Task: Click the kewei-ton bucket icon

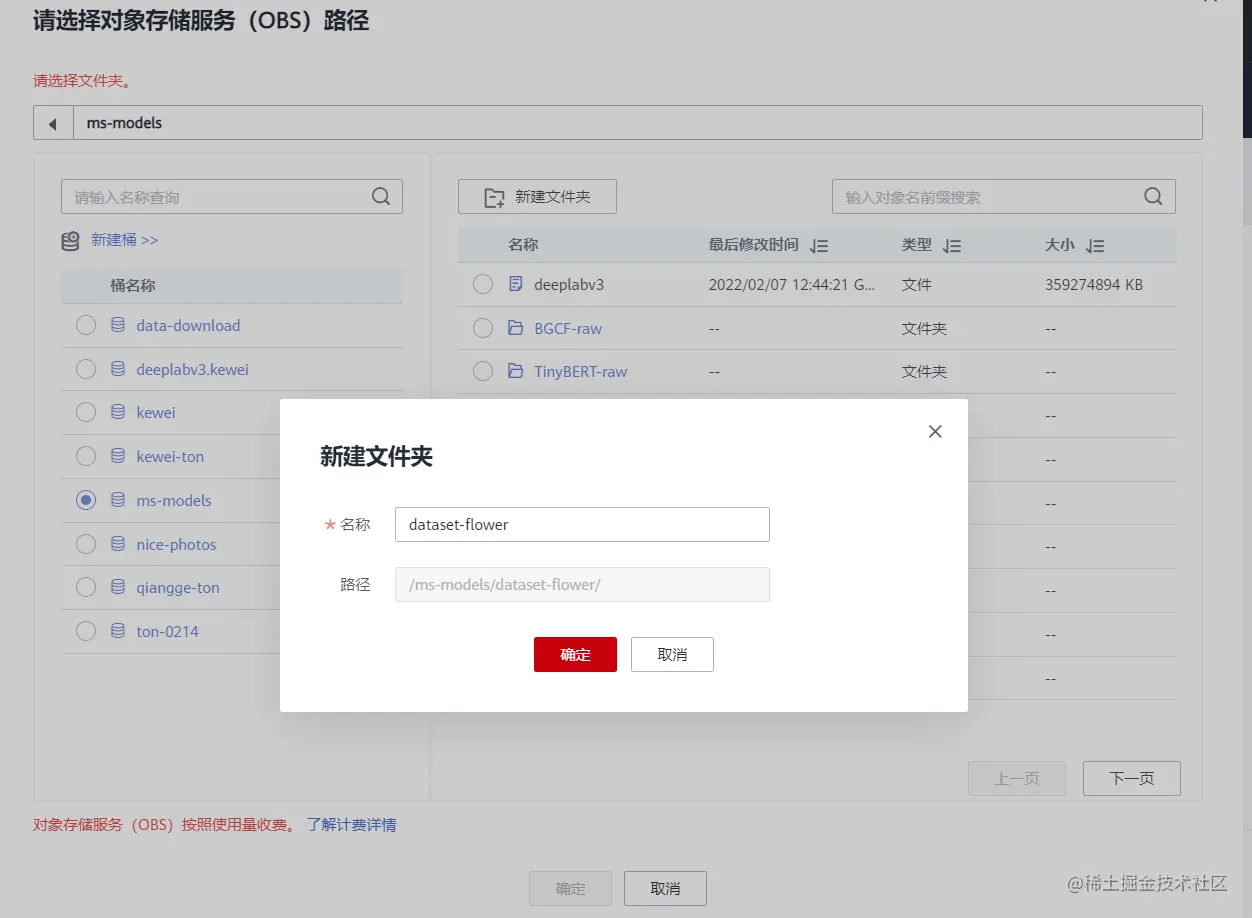Action: [x=118, y=456]
